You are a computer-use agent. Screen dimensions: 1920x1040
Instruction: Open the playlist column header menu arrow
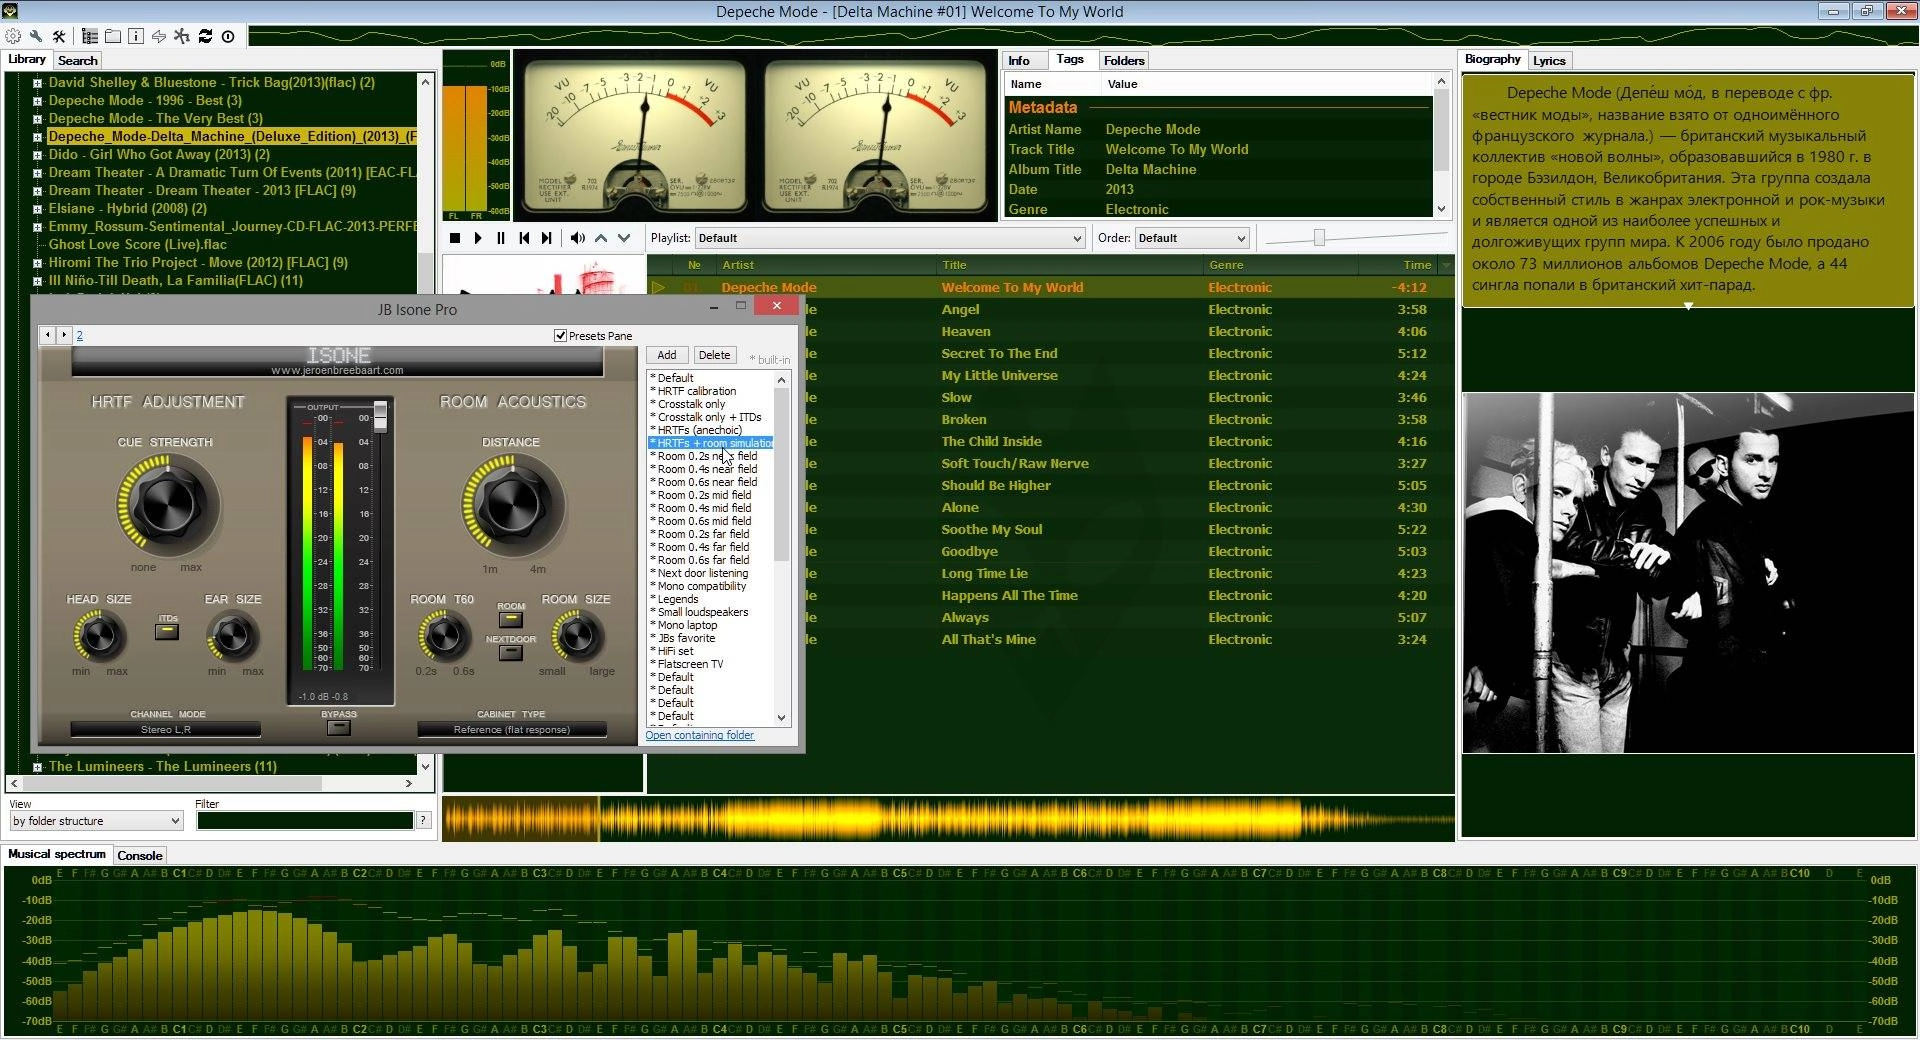(1445, 265)
